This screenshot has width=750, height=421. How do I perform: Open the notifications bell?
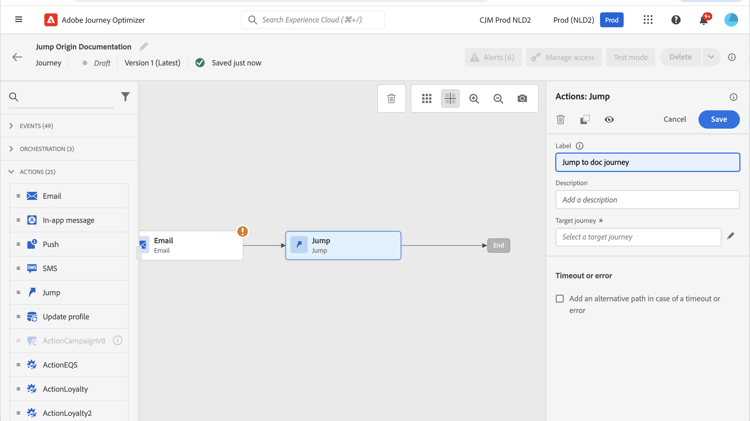(x=703, y=20)
